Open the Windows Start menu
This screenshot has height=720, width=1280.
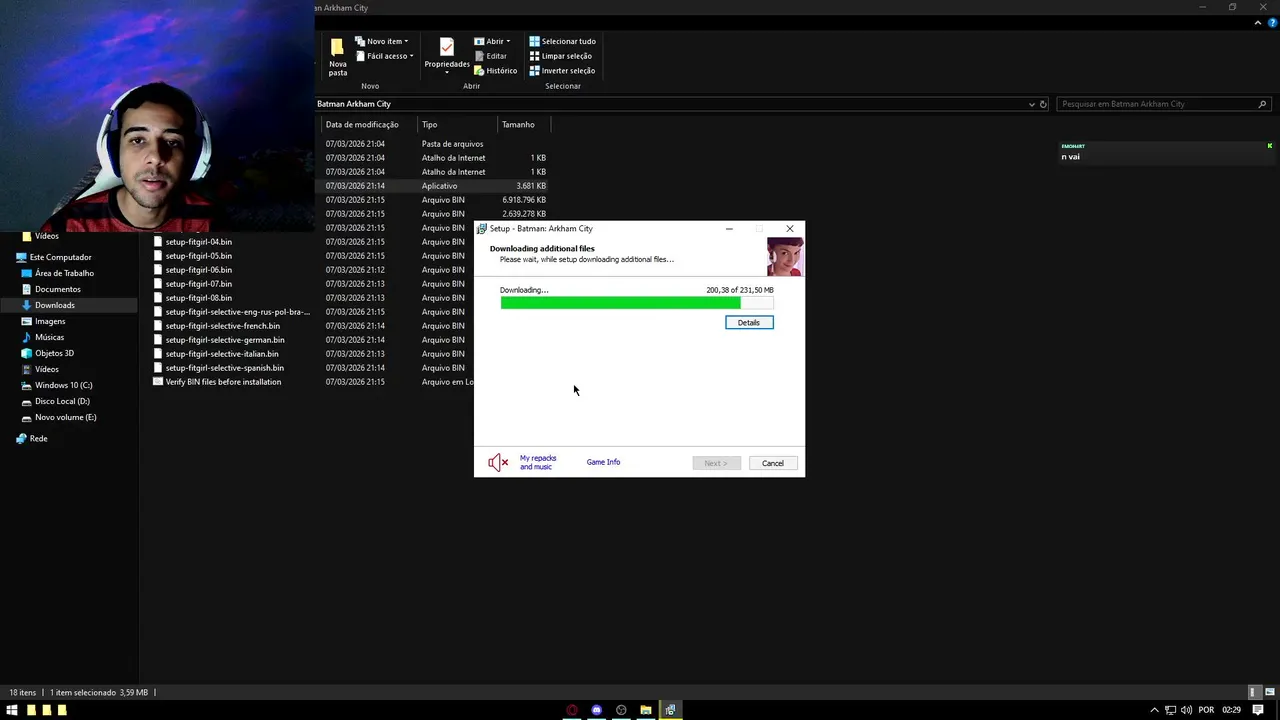pos(12,710)
